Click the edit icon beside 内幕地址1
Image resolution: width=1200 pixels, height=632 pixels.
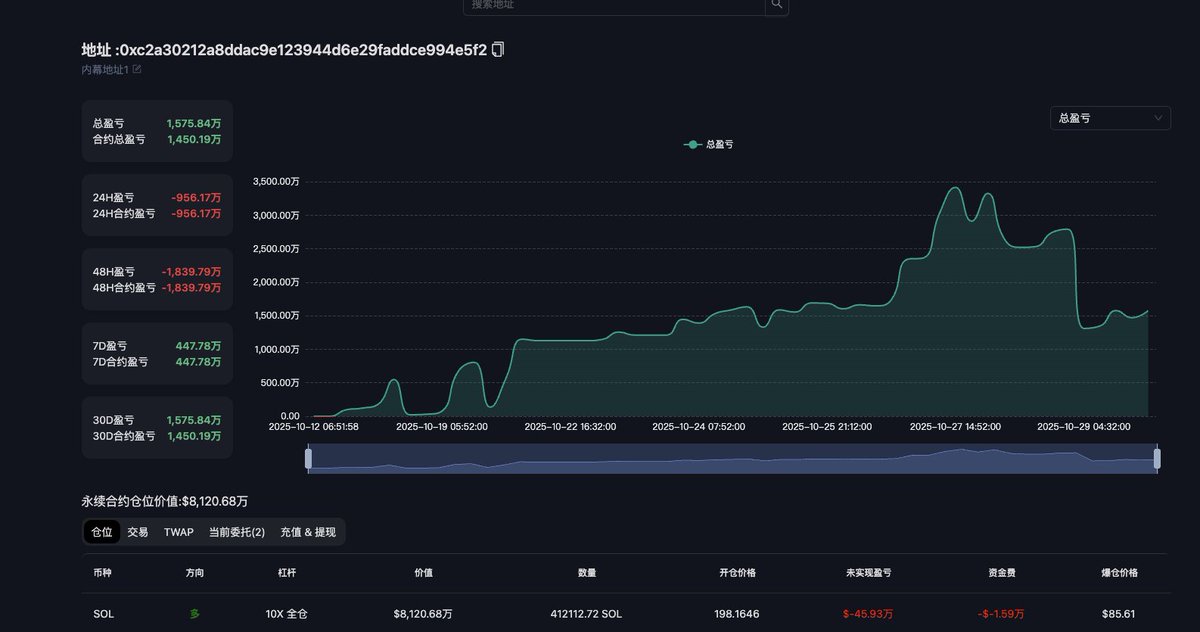[x=137, y=69]
